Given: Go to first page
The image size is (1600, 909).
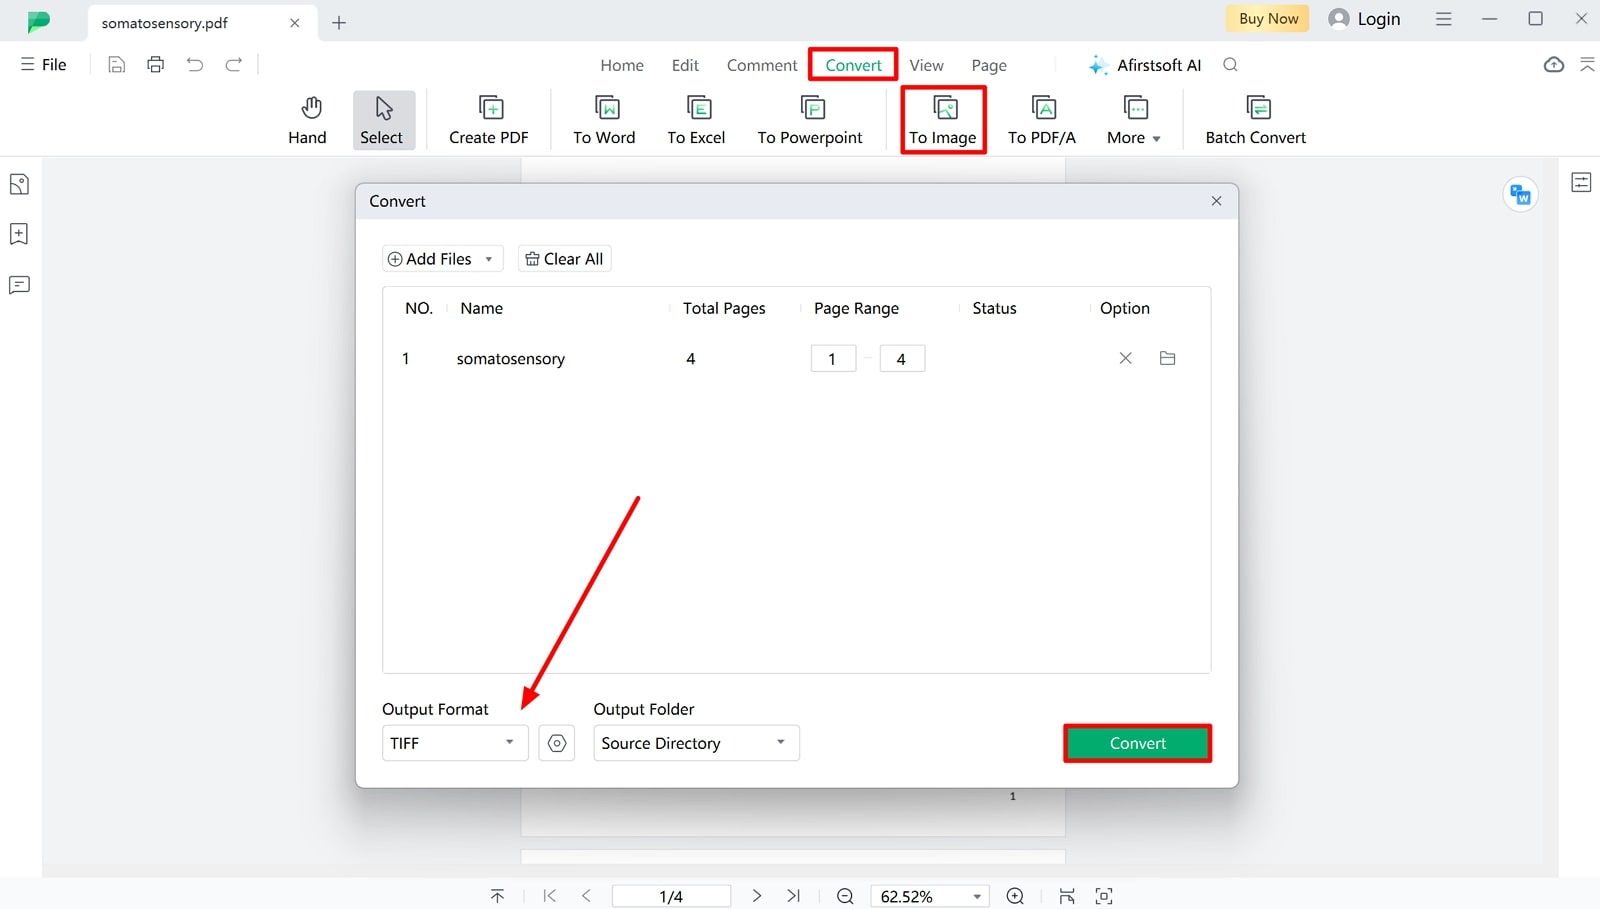Looking at the screenshot, I should click(549, 896).
